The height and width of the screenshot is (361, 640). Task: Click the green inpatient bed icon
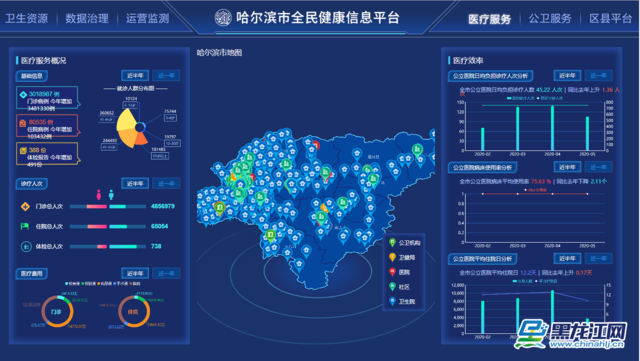click(25, 226)
